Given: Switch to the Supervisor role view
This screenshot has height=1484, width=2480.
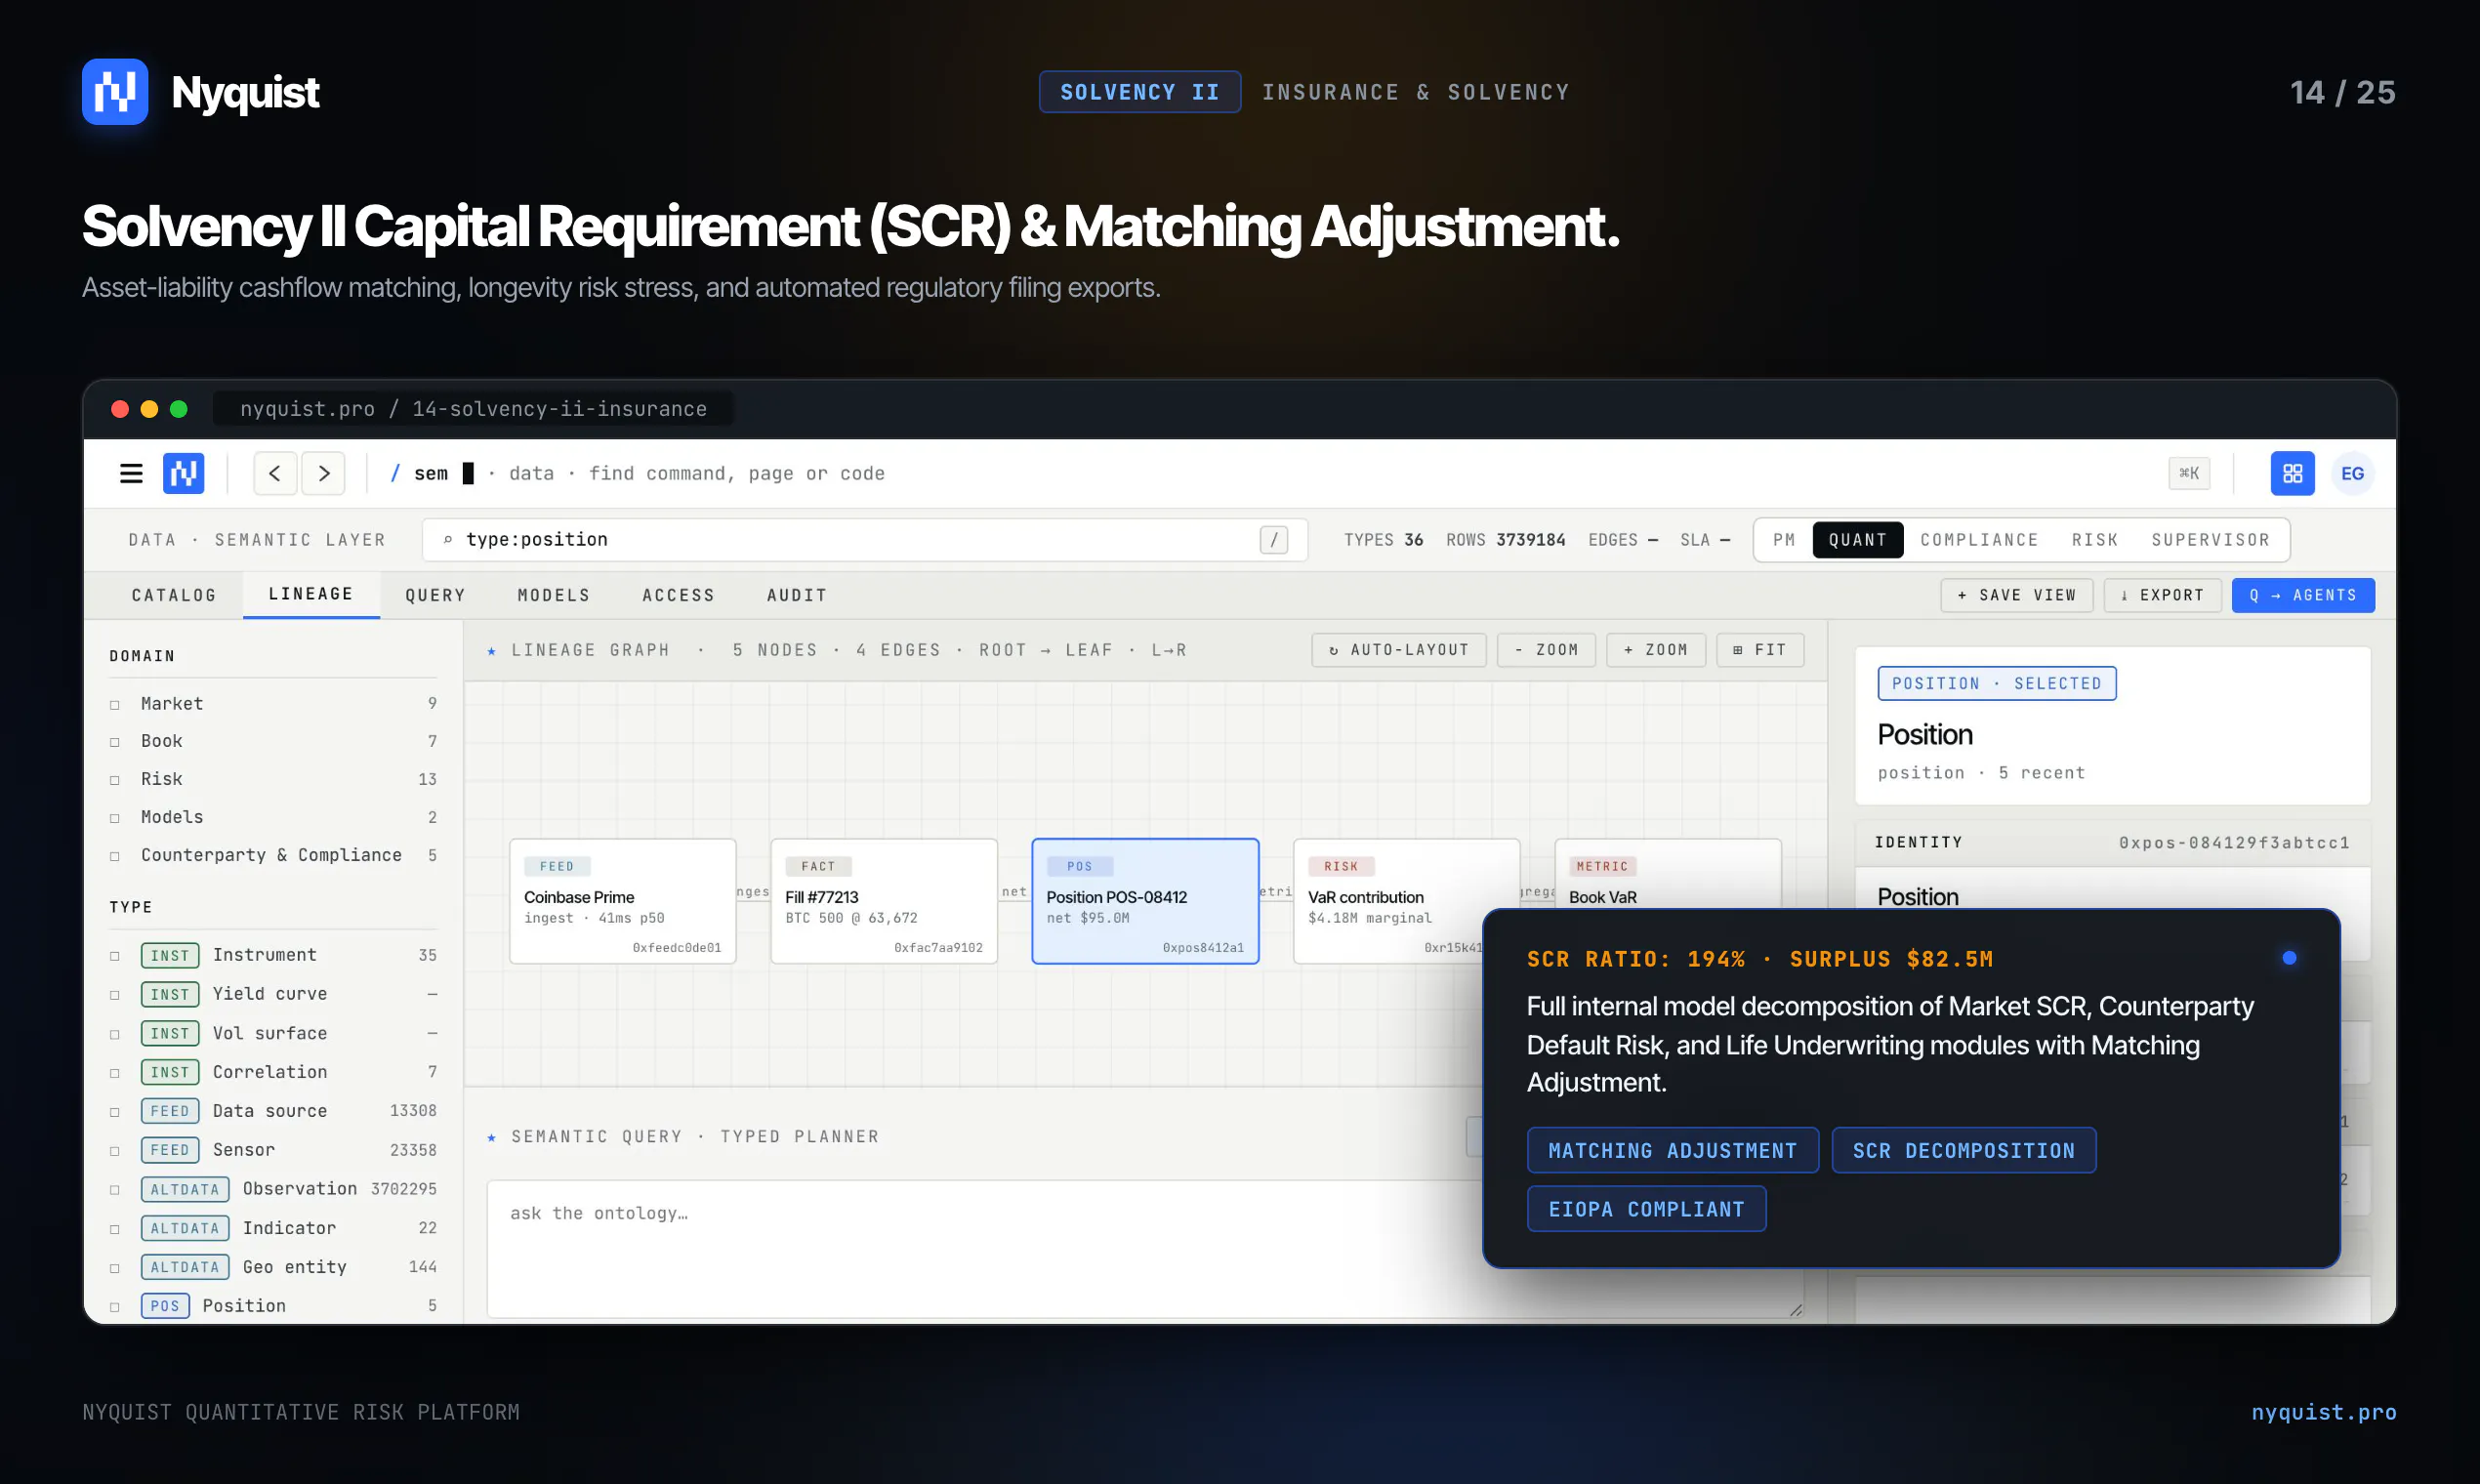Looking at the screenshot, I should (2210, 540).
